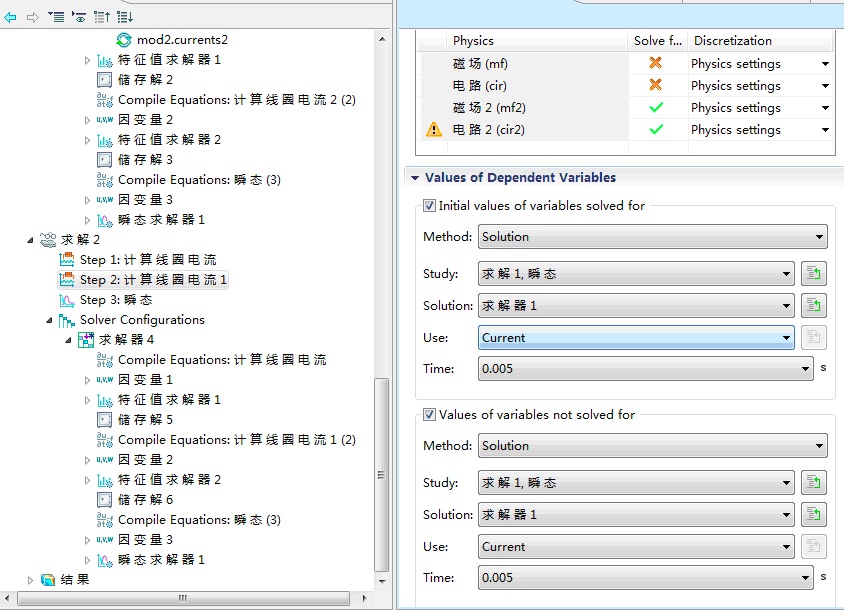The height and width of the screenshot is (610, 844).
Task: Click the move up icon in tree toolbar
Action: tap(102, 17)
